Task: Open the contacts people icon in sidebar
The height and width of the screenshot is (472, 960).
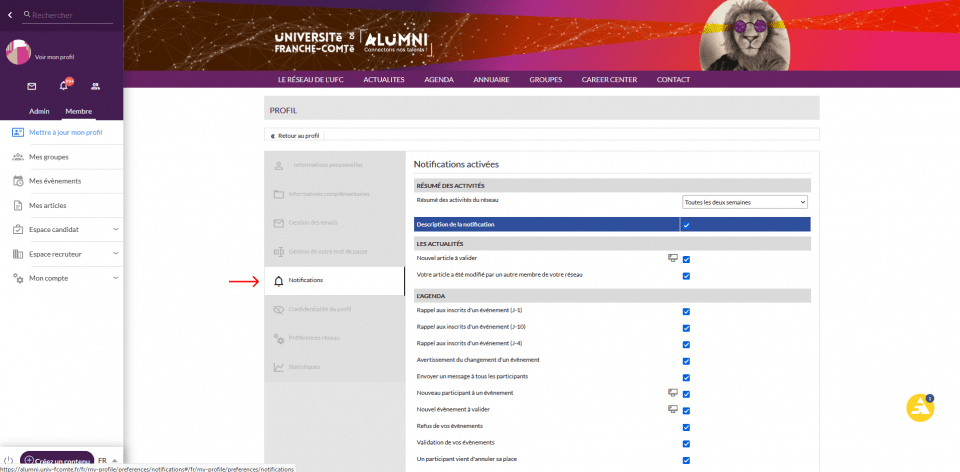Action: (x=95, y=87)
